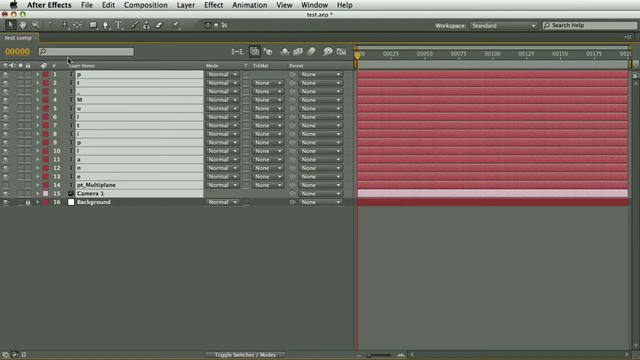640x360 pixels.
Task: Select the Pen tool
Action: pyautogui.click(x=106, y=25)
